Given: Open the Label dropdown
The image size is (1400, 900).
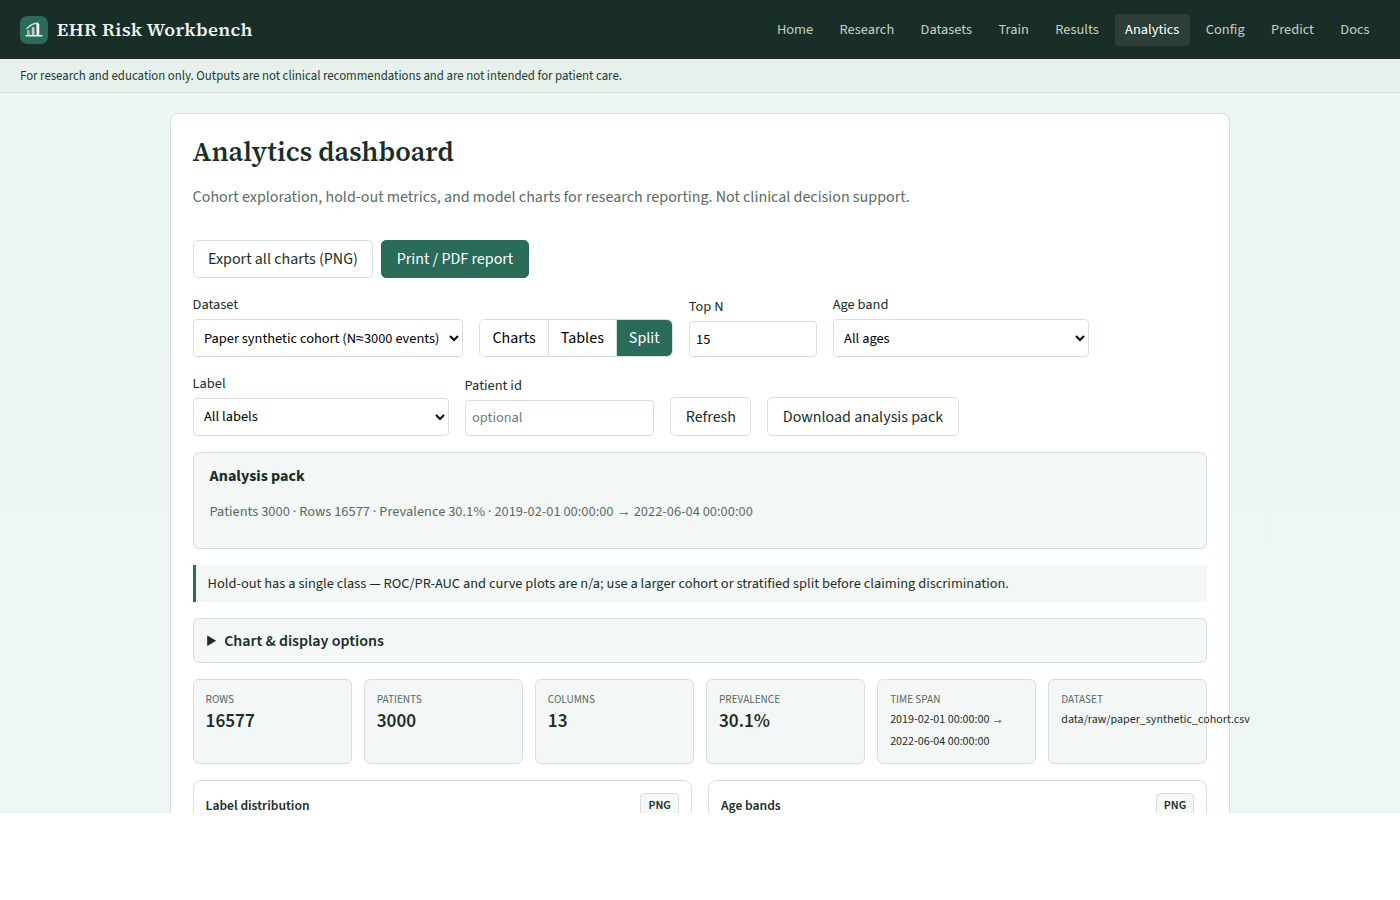Looking at the screenshot, I should tap(321, 417).
